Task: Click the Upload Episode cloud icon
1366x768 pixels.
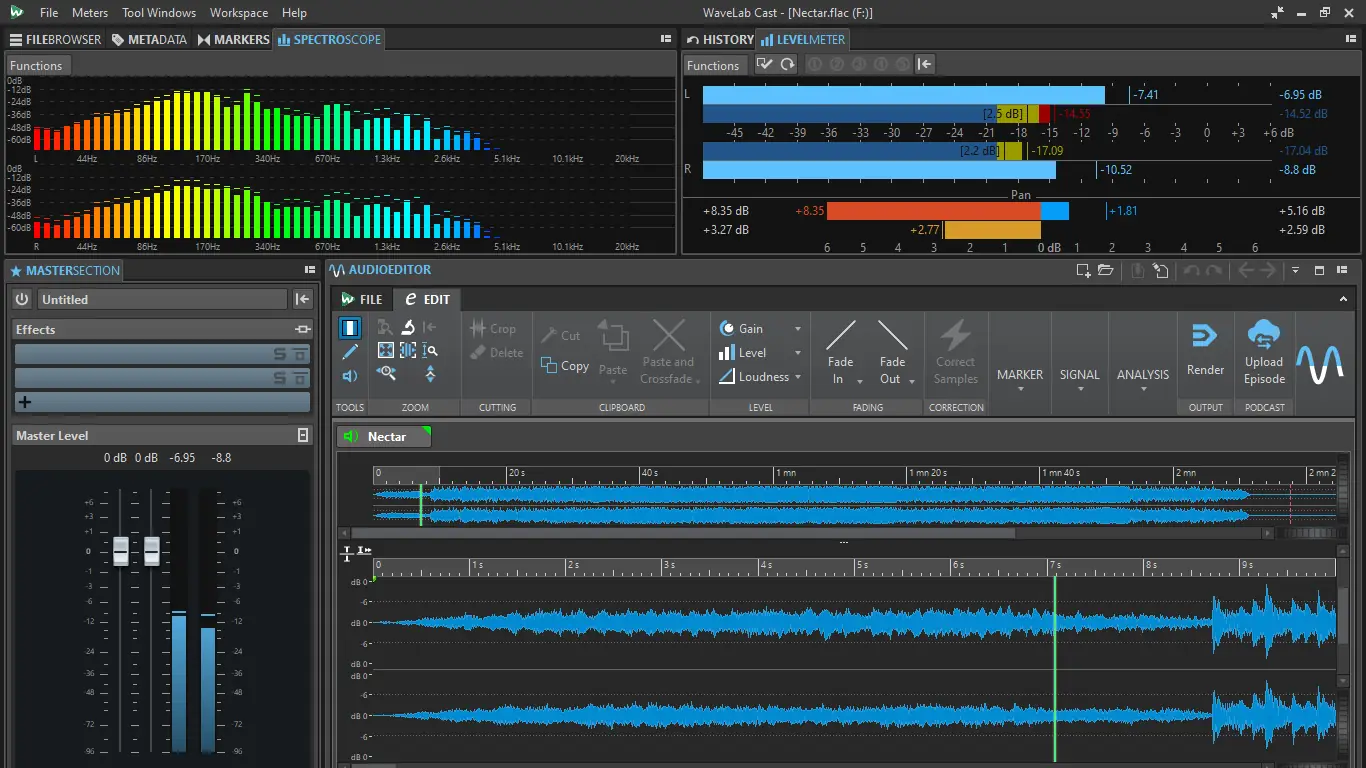Action: [x=1264, y=334]
